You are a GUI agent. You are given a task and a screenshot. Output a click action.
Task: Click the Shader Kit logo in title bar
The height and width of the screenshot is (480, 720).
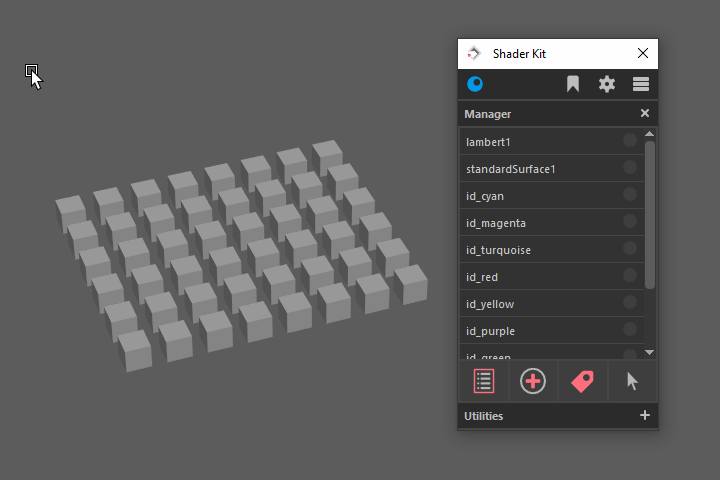coord(473,54)
